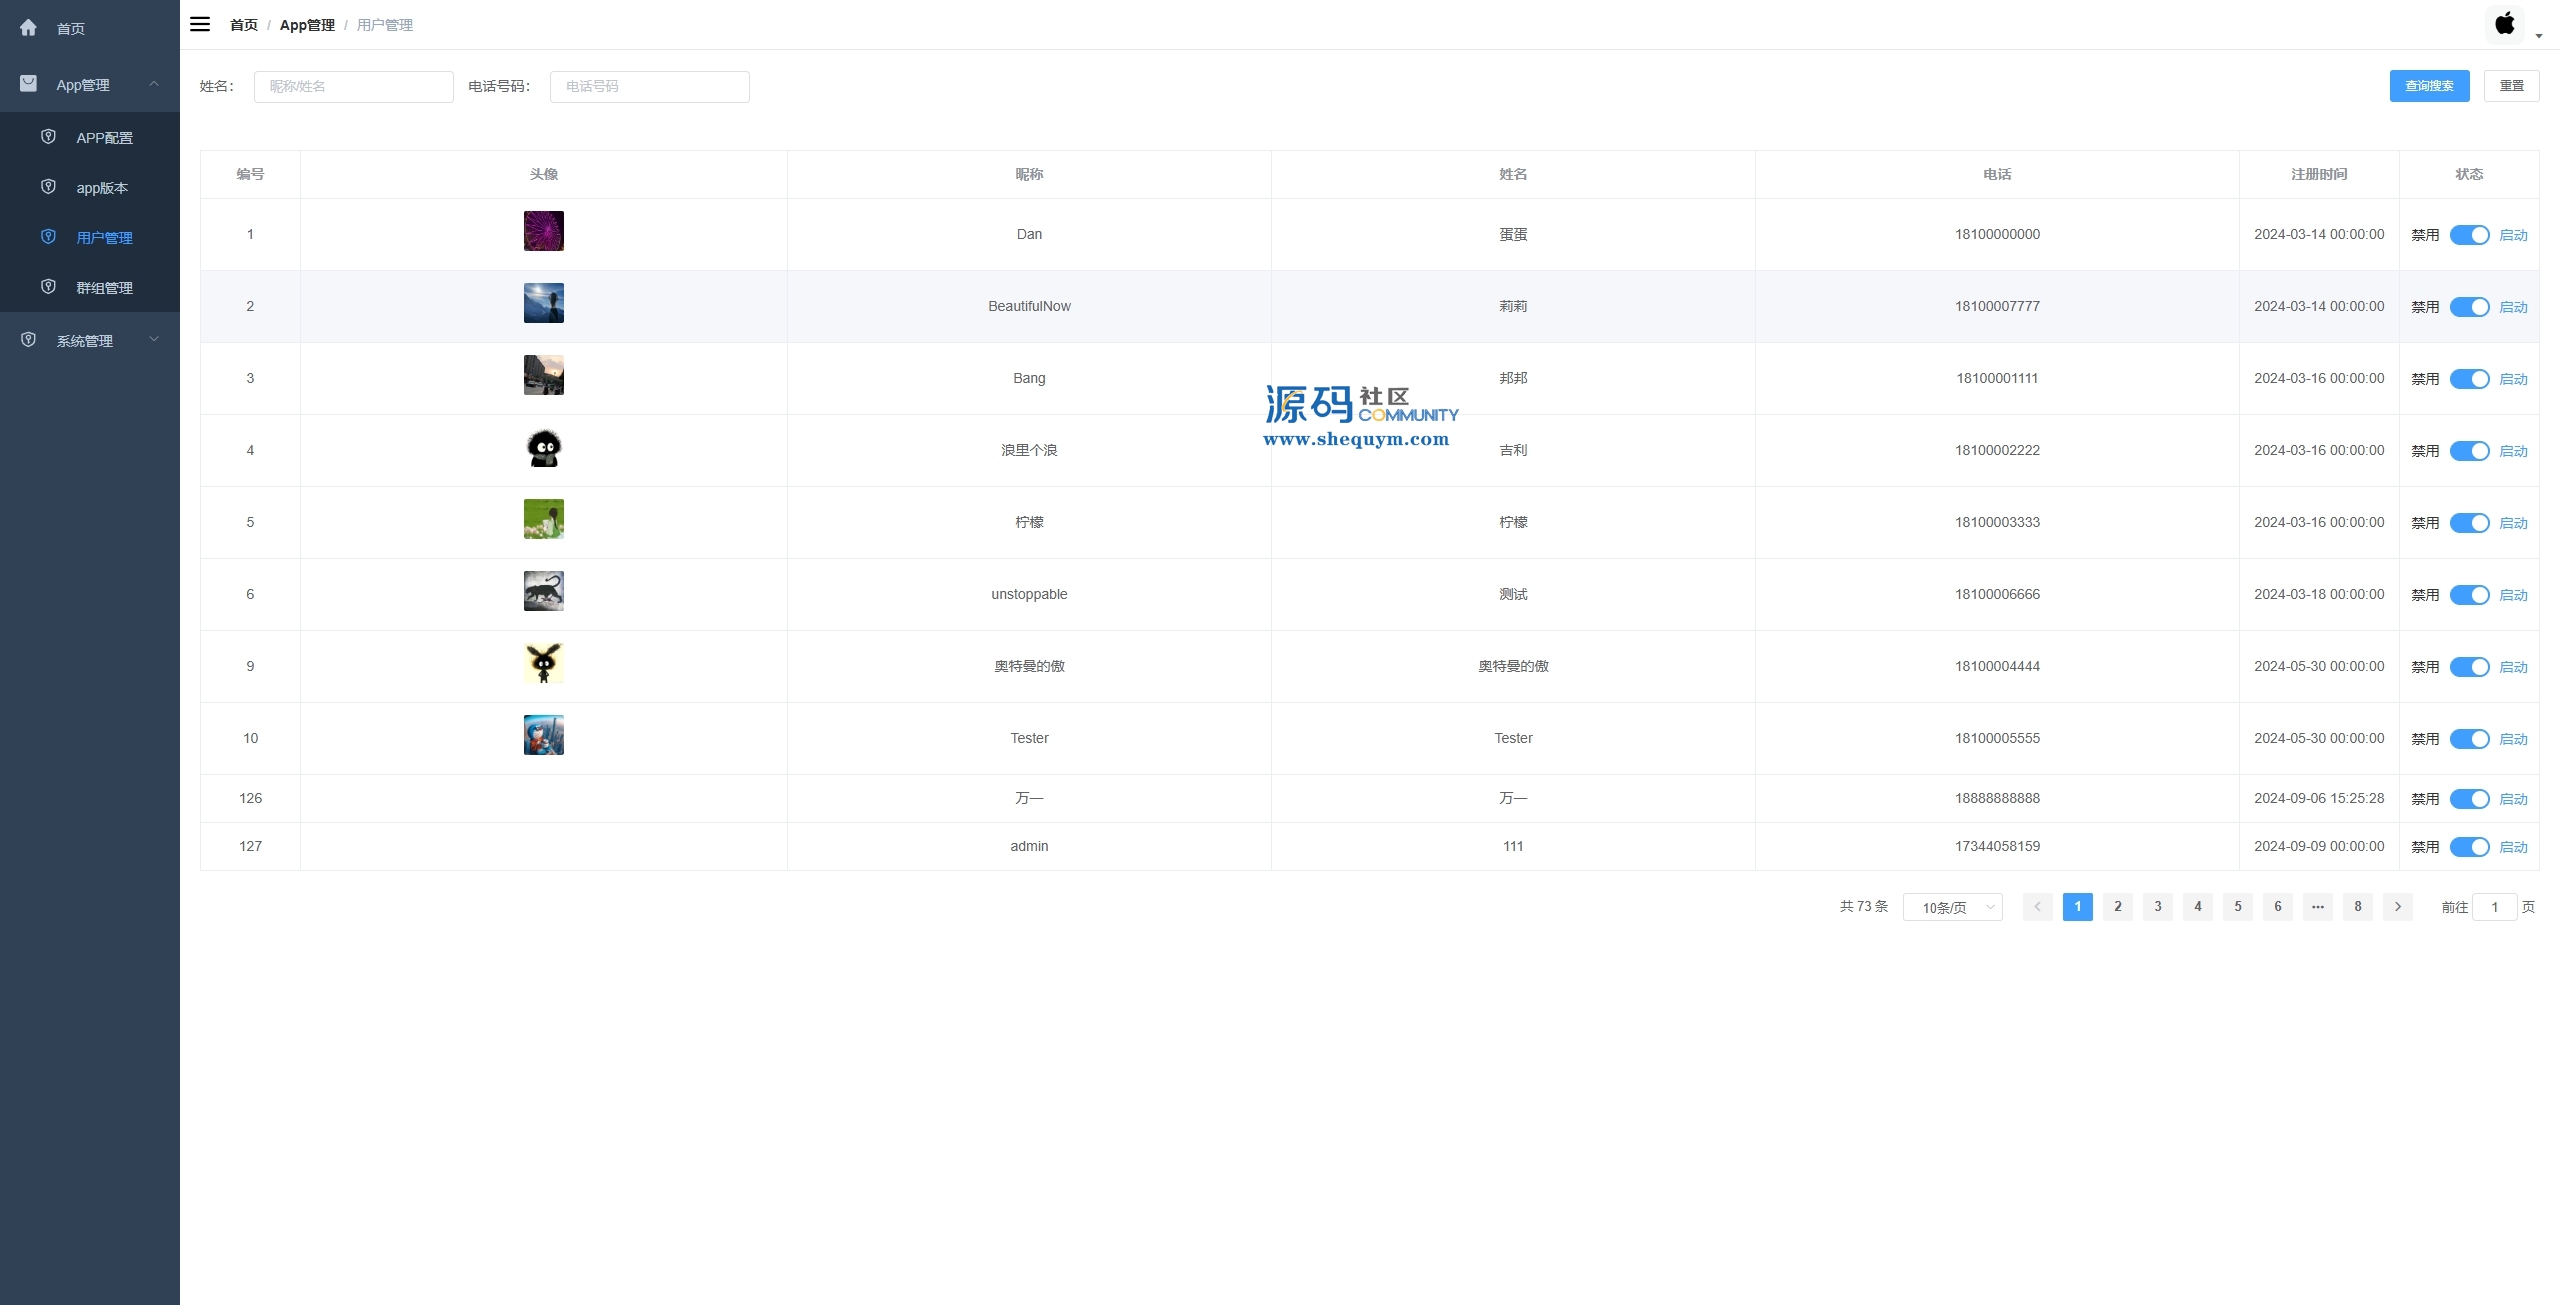Click the Apple logo avatar icon

pos(2504,24)
